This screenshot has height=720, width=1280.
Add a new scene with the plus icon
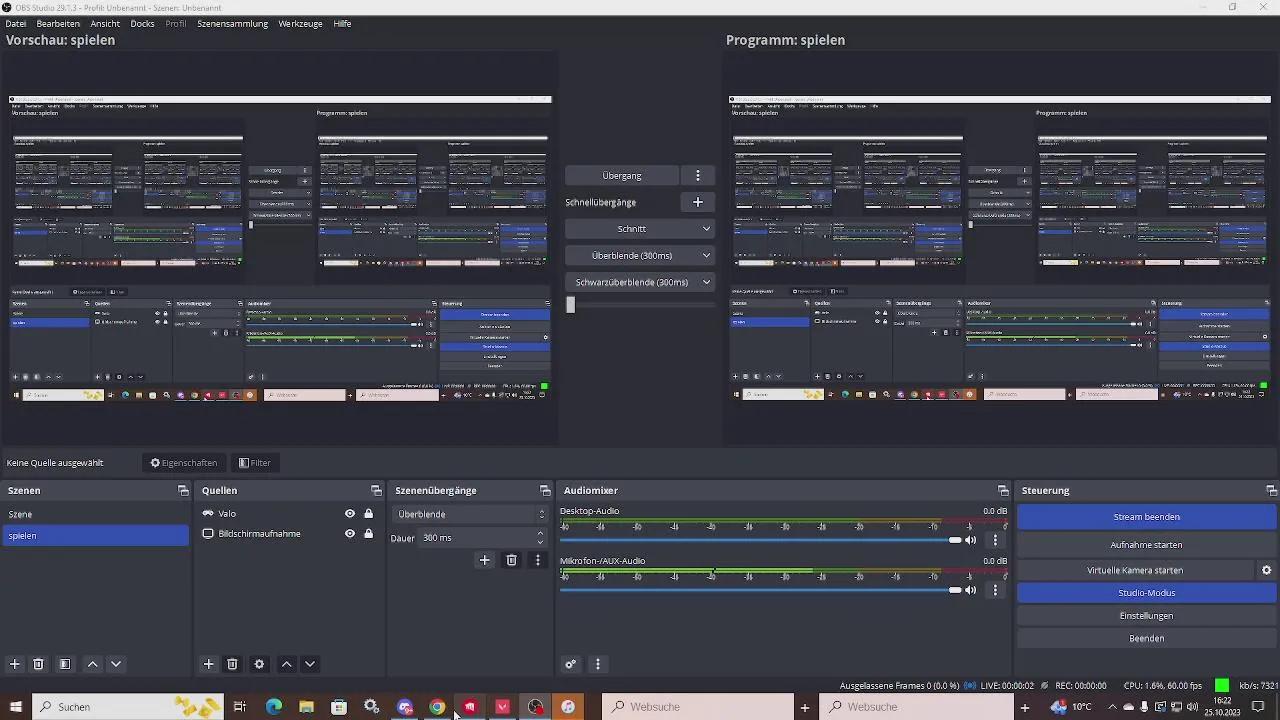(x=15, y=664)
